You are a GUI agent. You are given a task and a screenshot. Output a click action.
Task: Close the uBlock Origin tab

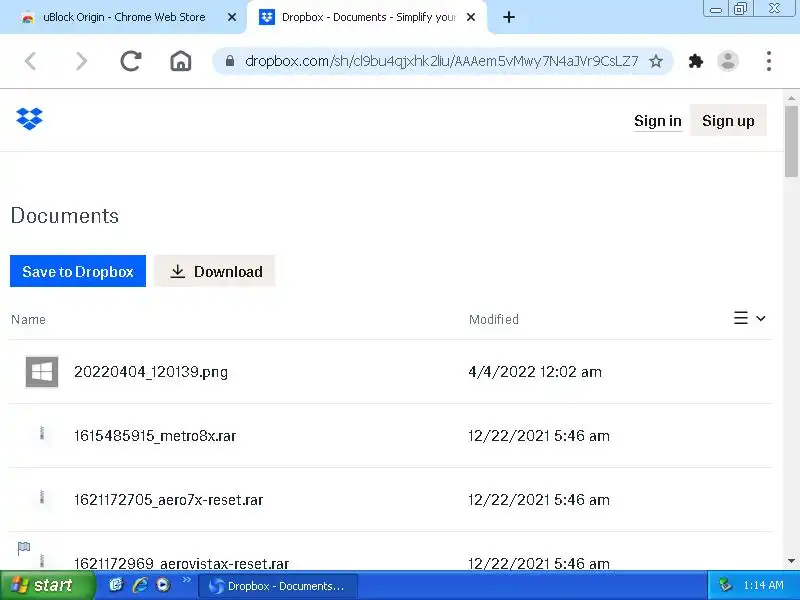(x=232, y=17)
